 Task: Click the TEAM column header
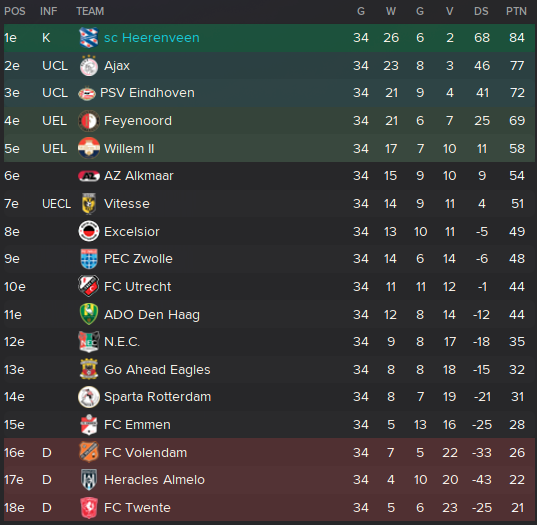(90, 11)
